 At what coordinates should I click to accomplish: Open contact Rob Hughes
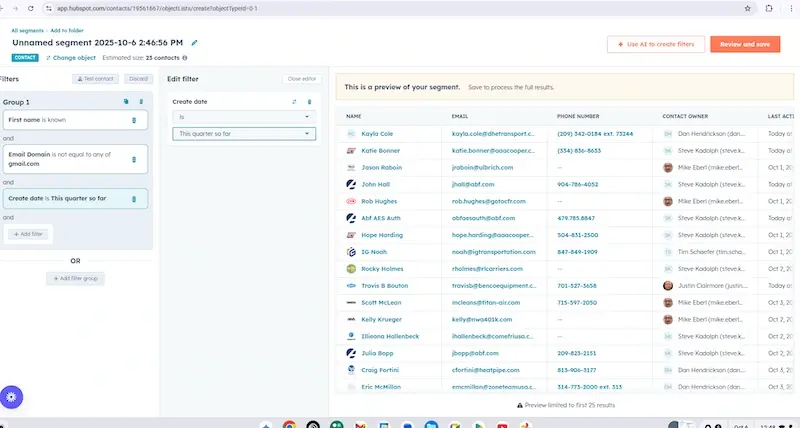point(379,202)
